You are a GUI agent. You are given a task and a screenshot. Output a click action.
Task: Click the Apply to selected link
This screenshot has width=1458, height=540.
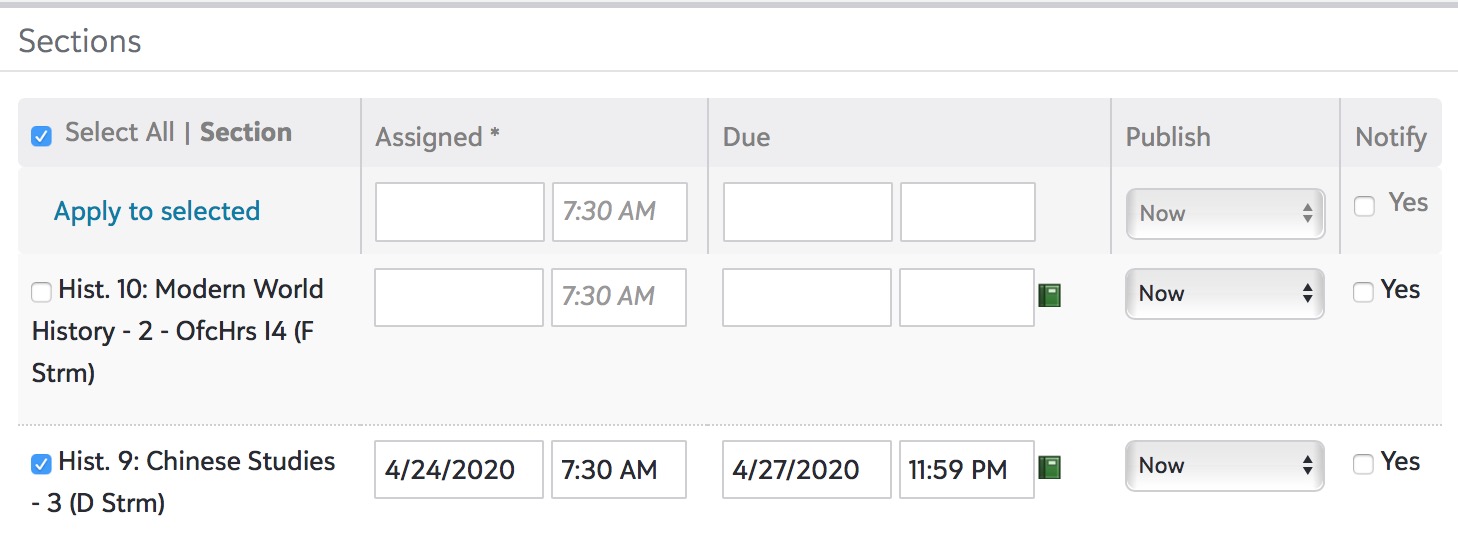pyautogui.click(x=157, y=211)
